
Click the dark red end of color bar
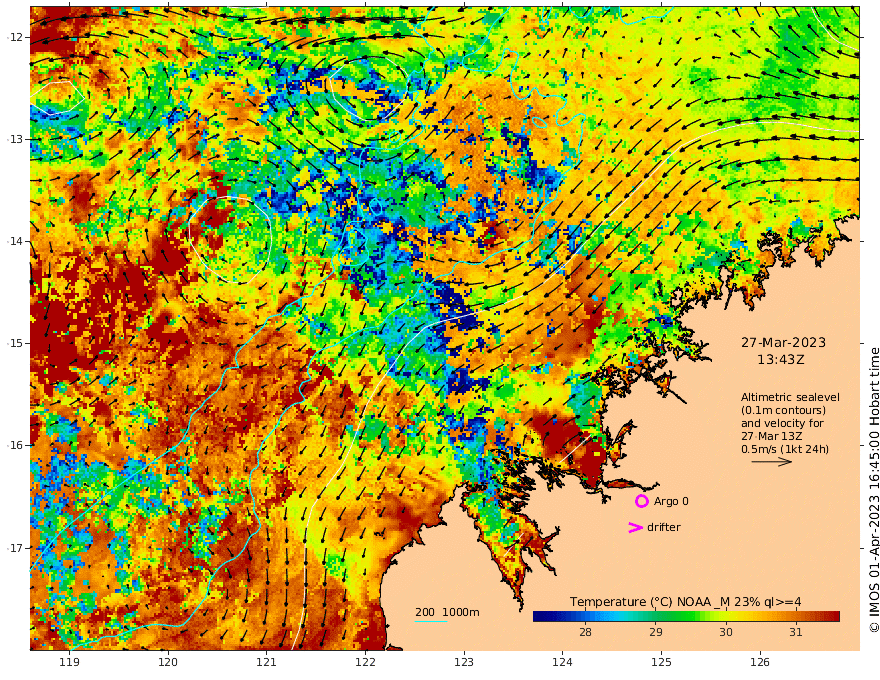[833, 616]
